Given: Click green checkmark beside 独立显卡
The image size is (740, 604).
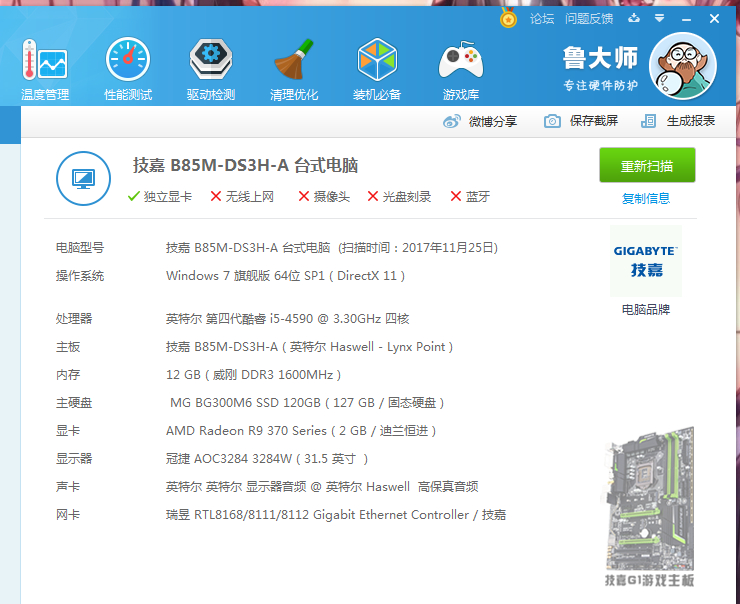Looking at the screenshot, I should (134, 196).
